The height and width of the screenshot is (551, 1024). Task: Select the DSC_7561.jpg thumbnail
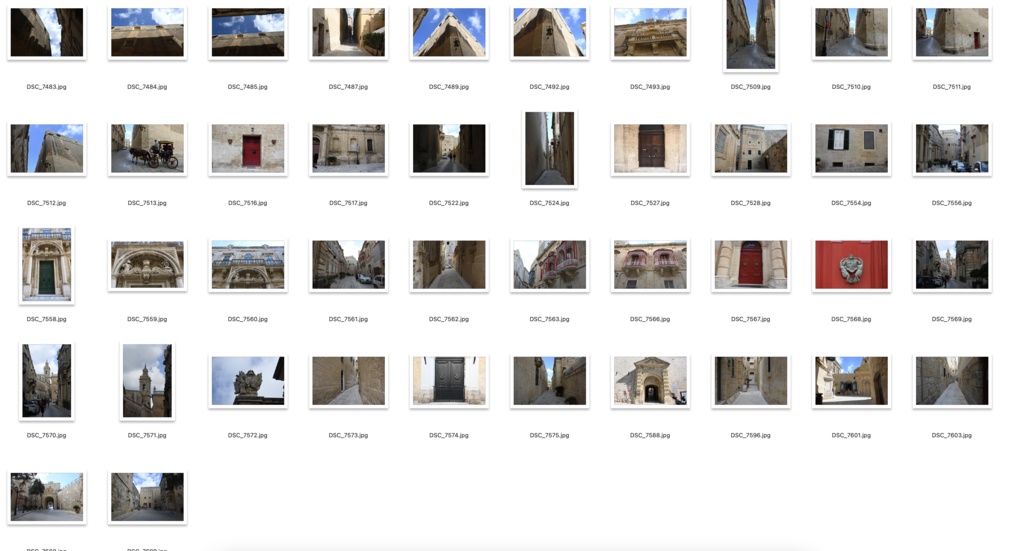[348, 264]
